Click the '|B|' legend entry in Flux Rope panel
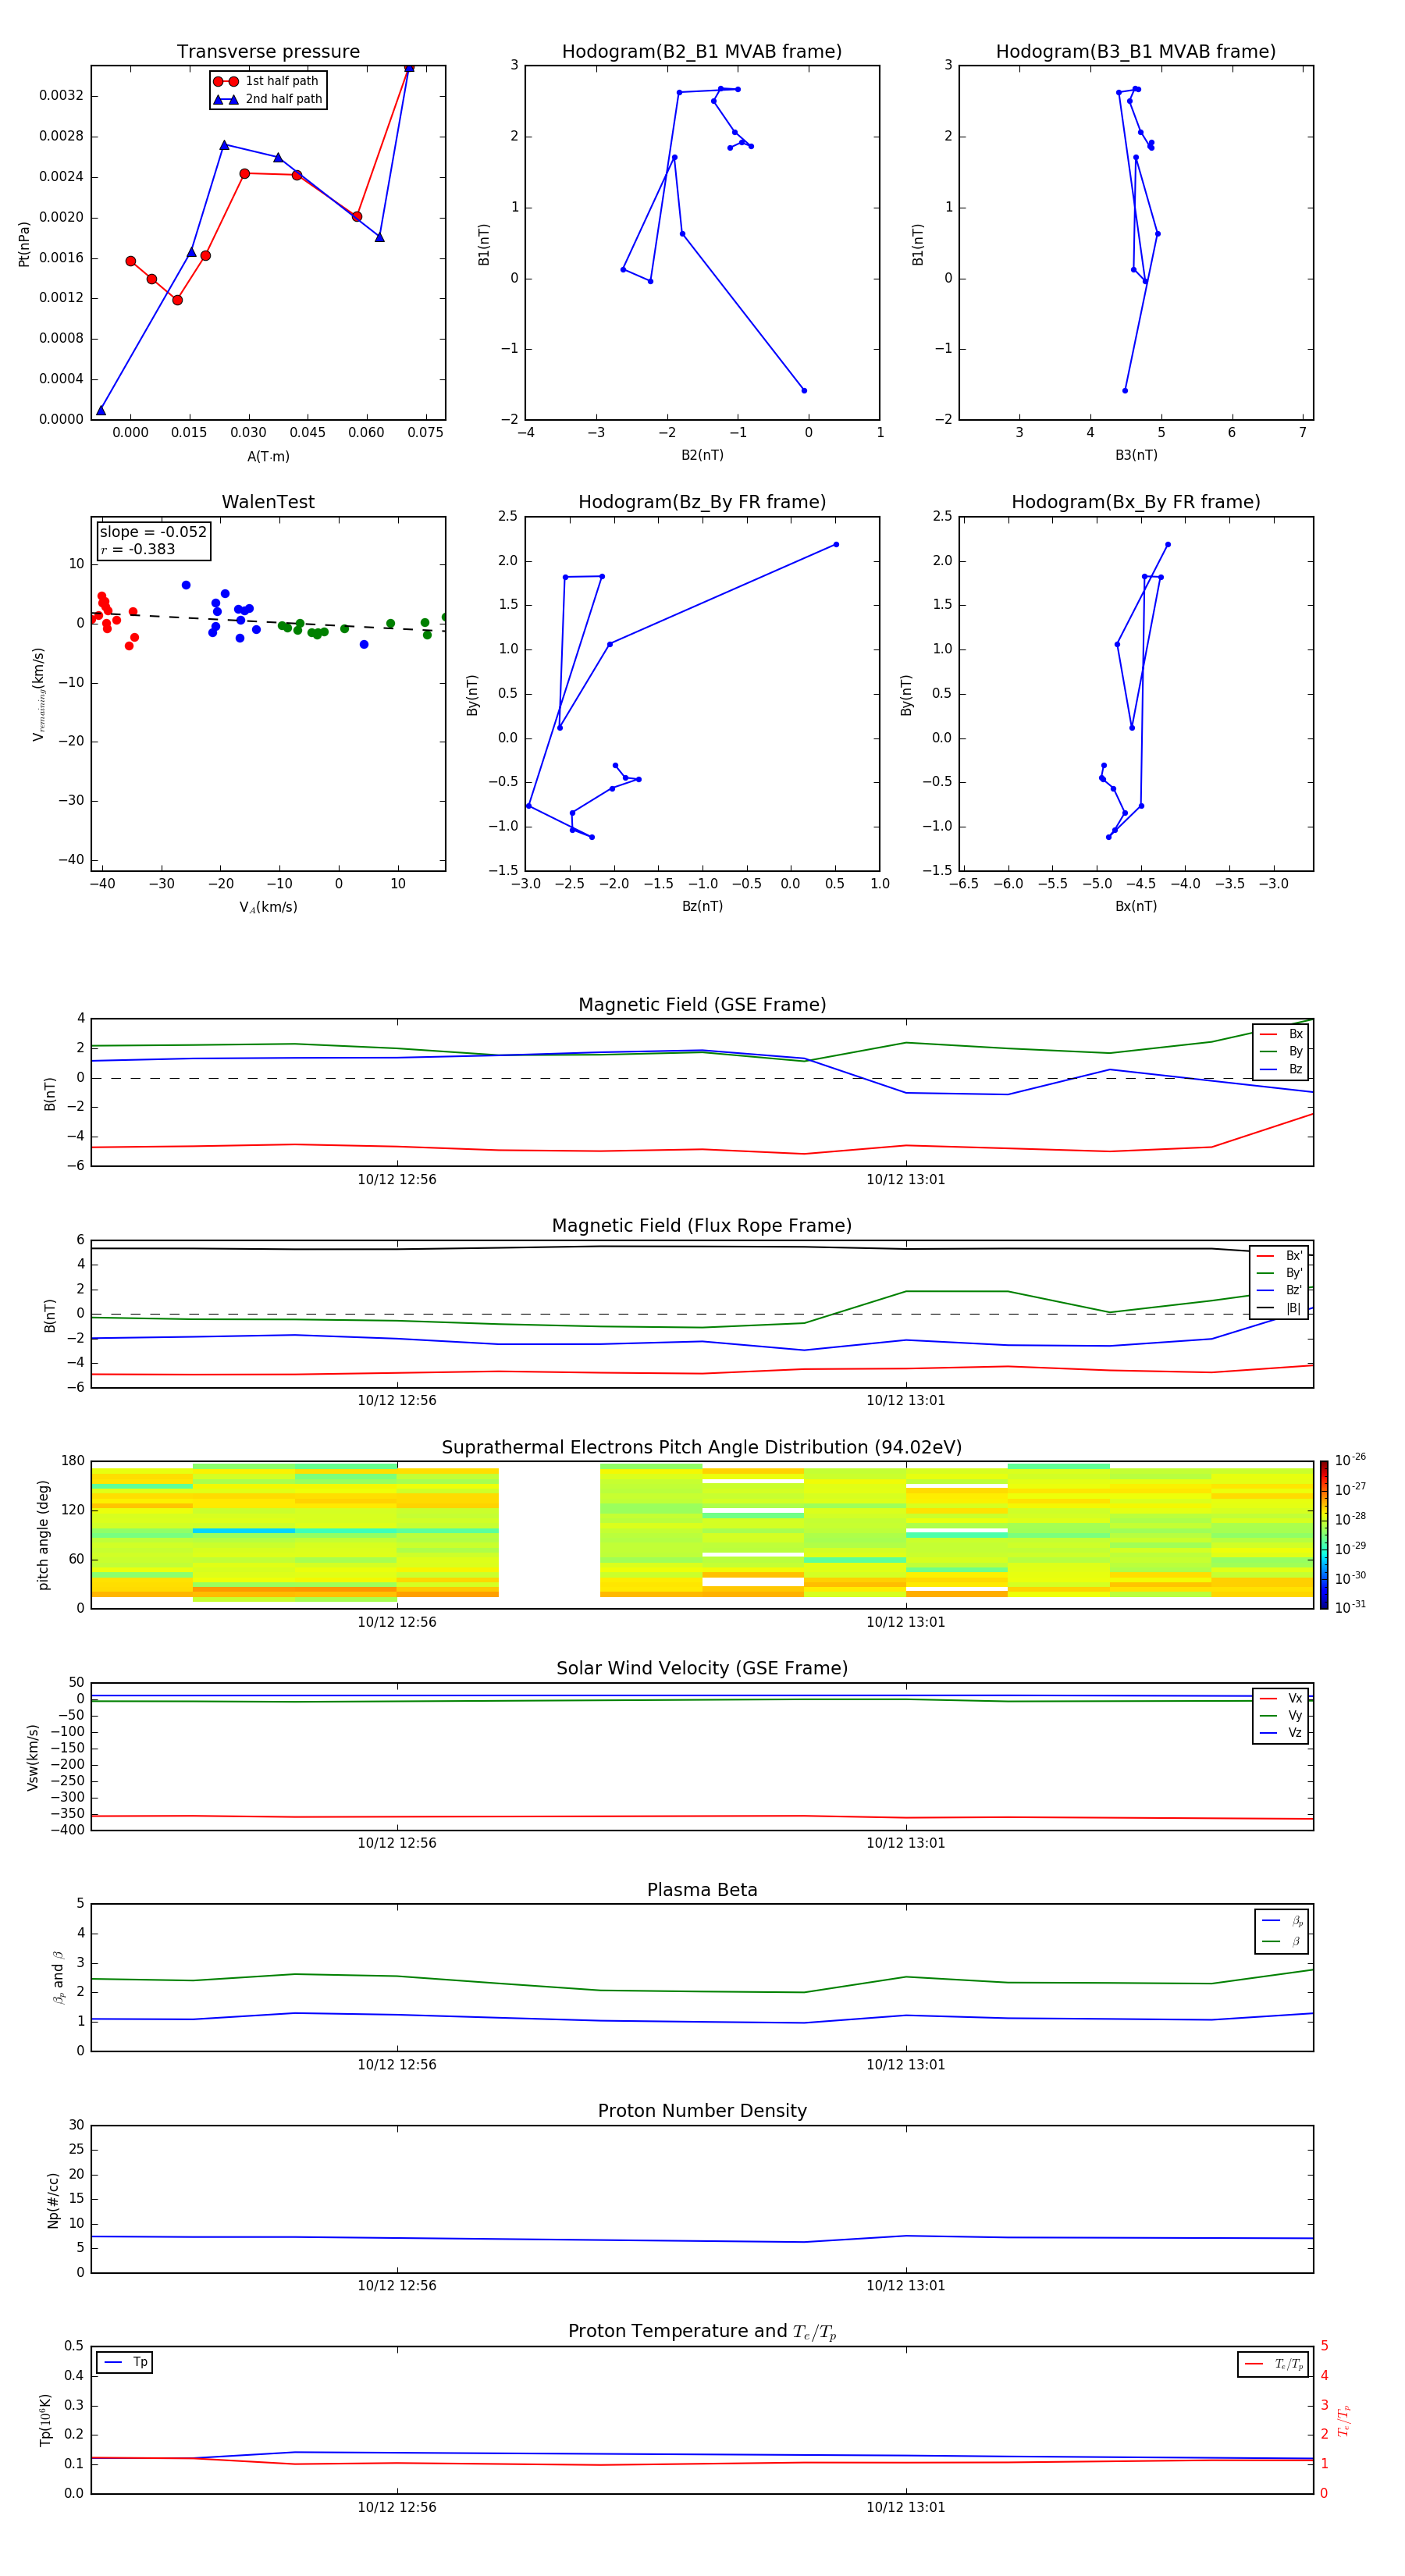The height and width of the screenshot is (2576, 1405). tap(1281, 1308)
